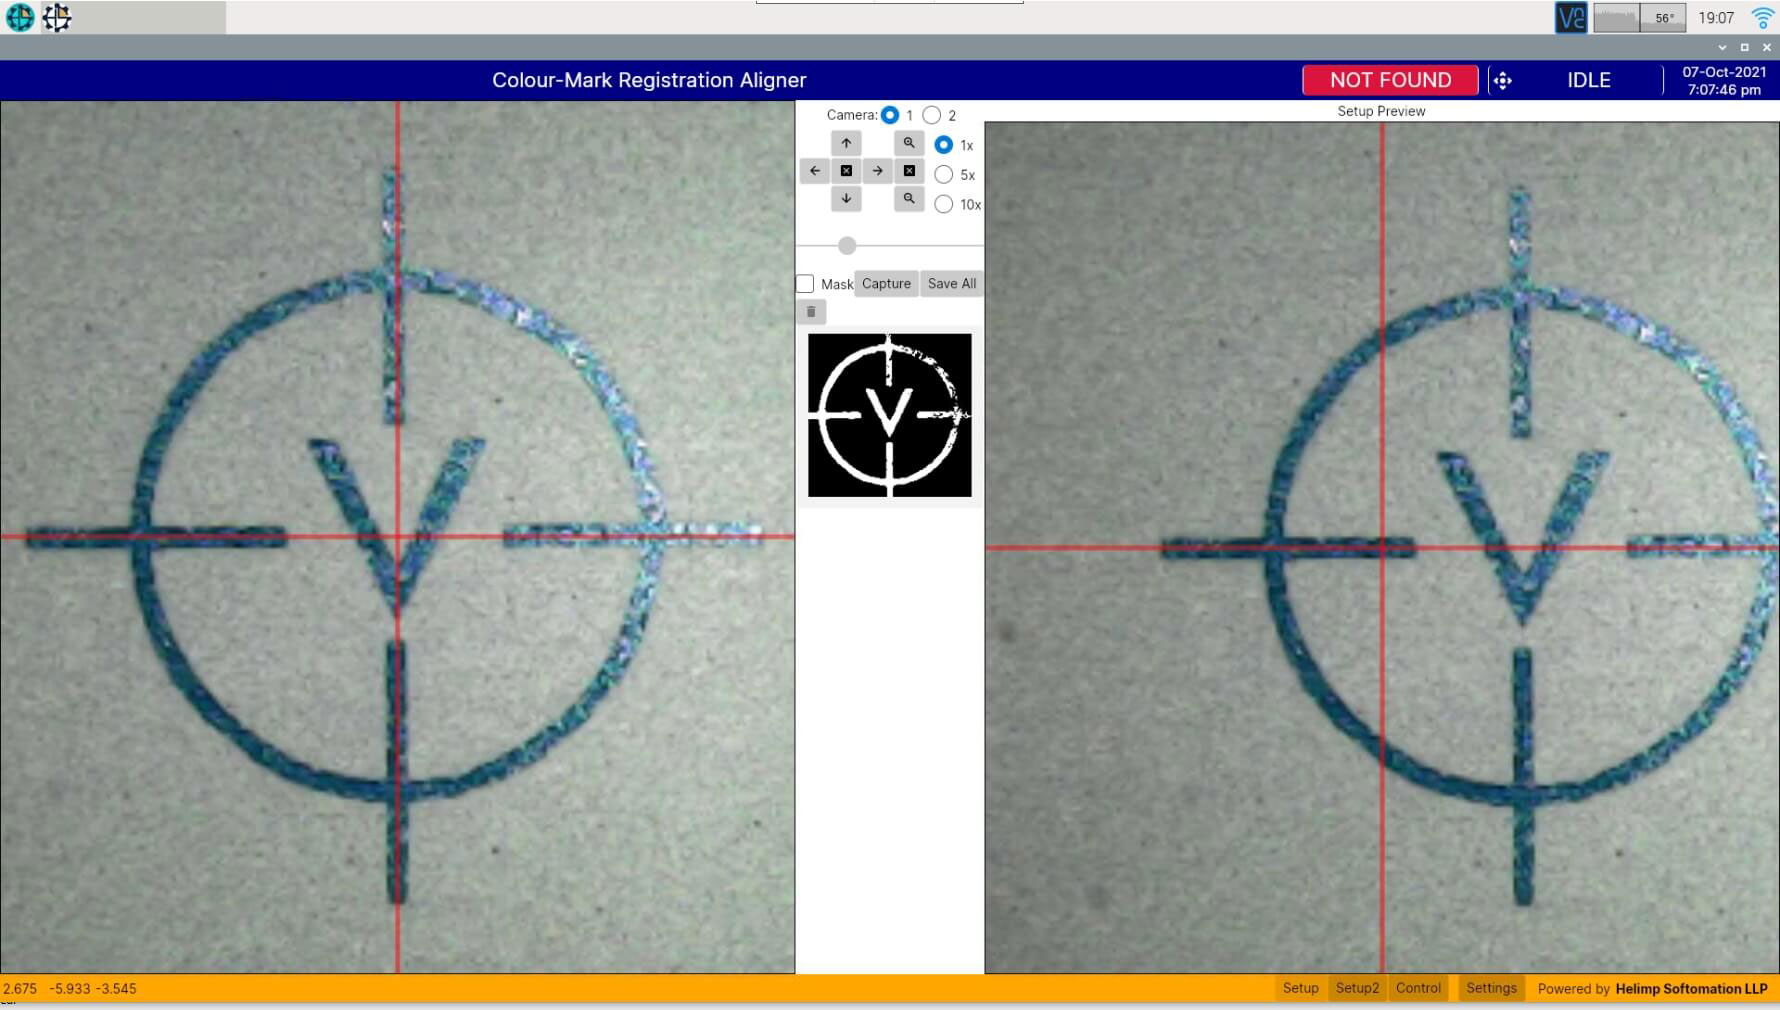This screenshot has width=1780, height=1010.
Task: Switch to the Setup2 tab
Action: pyautogui.click(x=1357, y=988)
